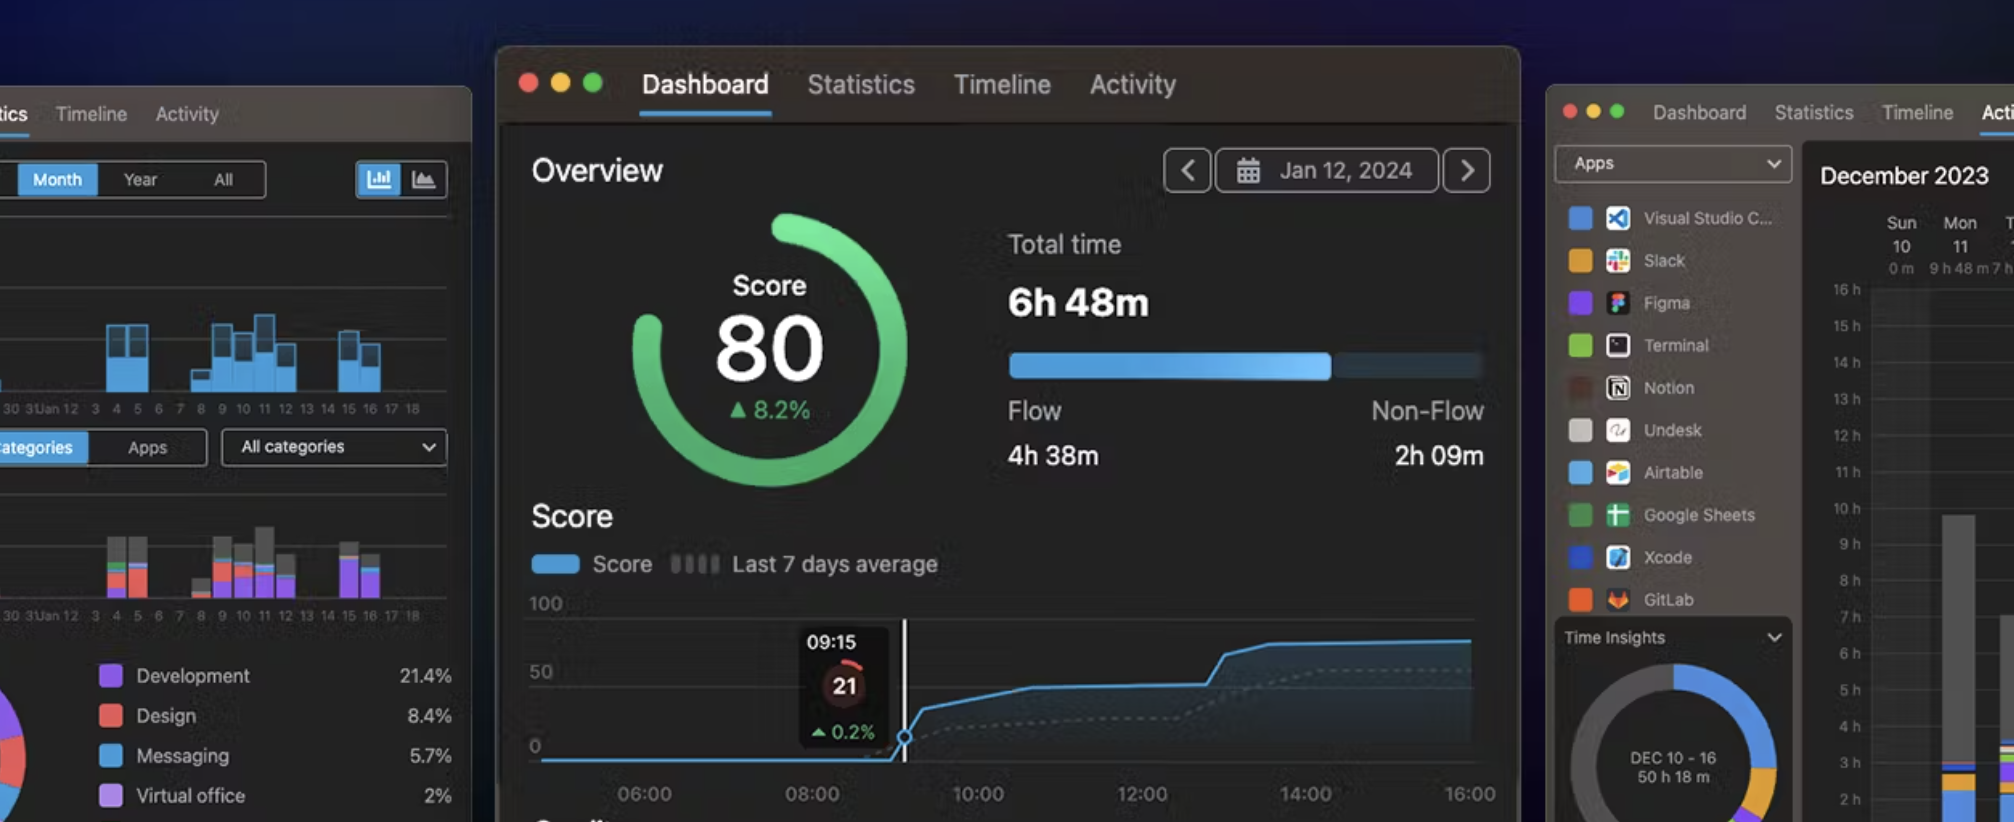This screenshot has width=2014, height=822.
Task: Click the Development 21.4% value
Action: click(425, 676)
